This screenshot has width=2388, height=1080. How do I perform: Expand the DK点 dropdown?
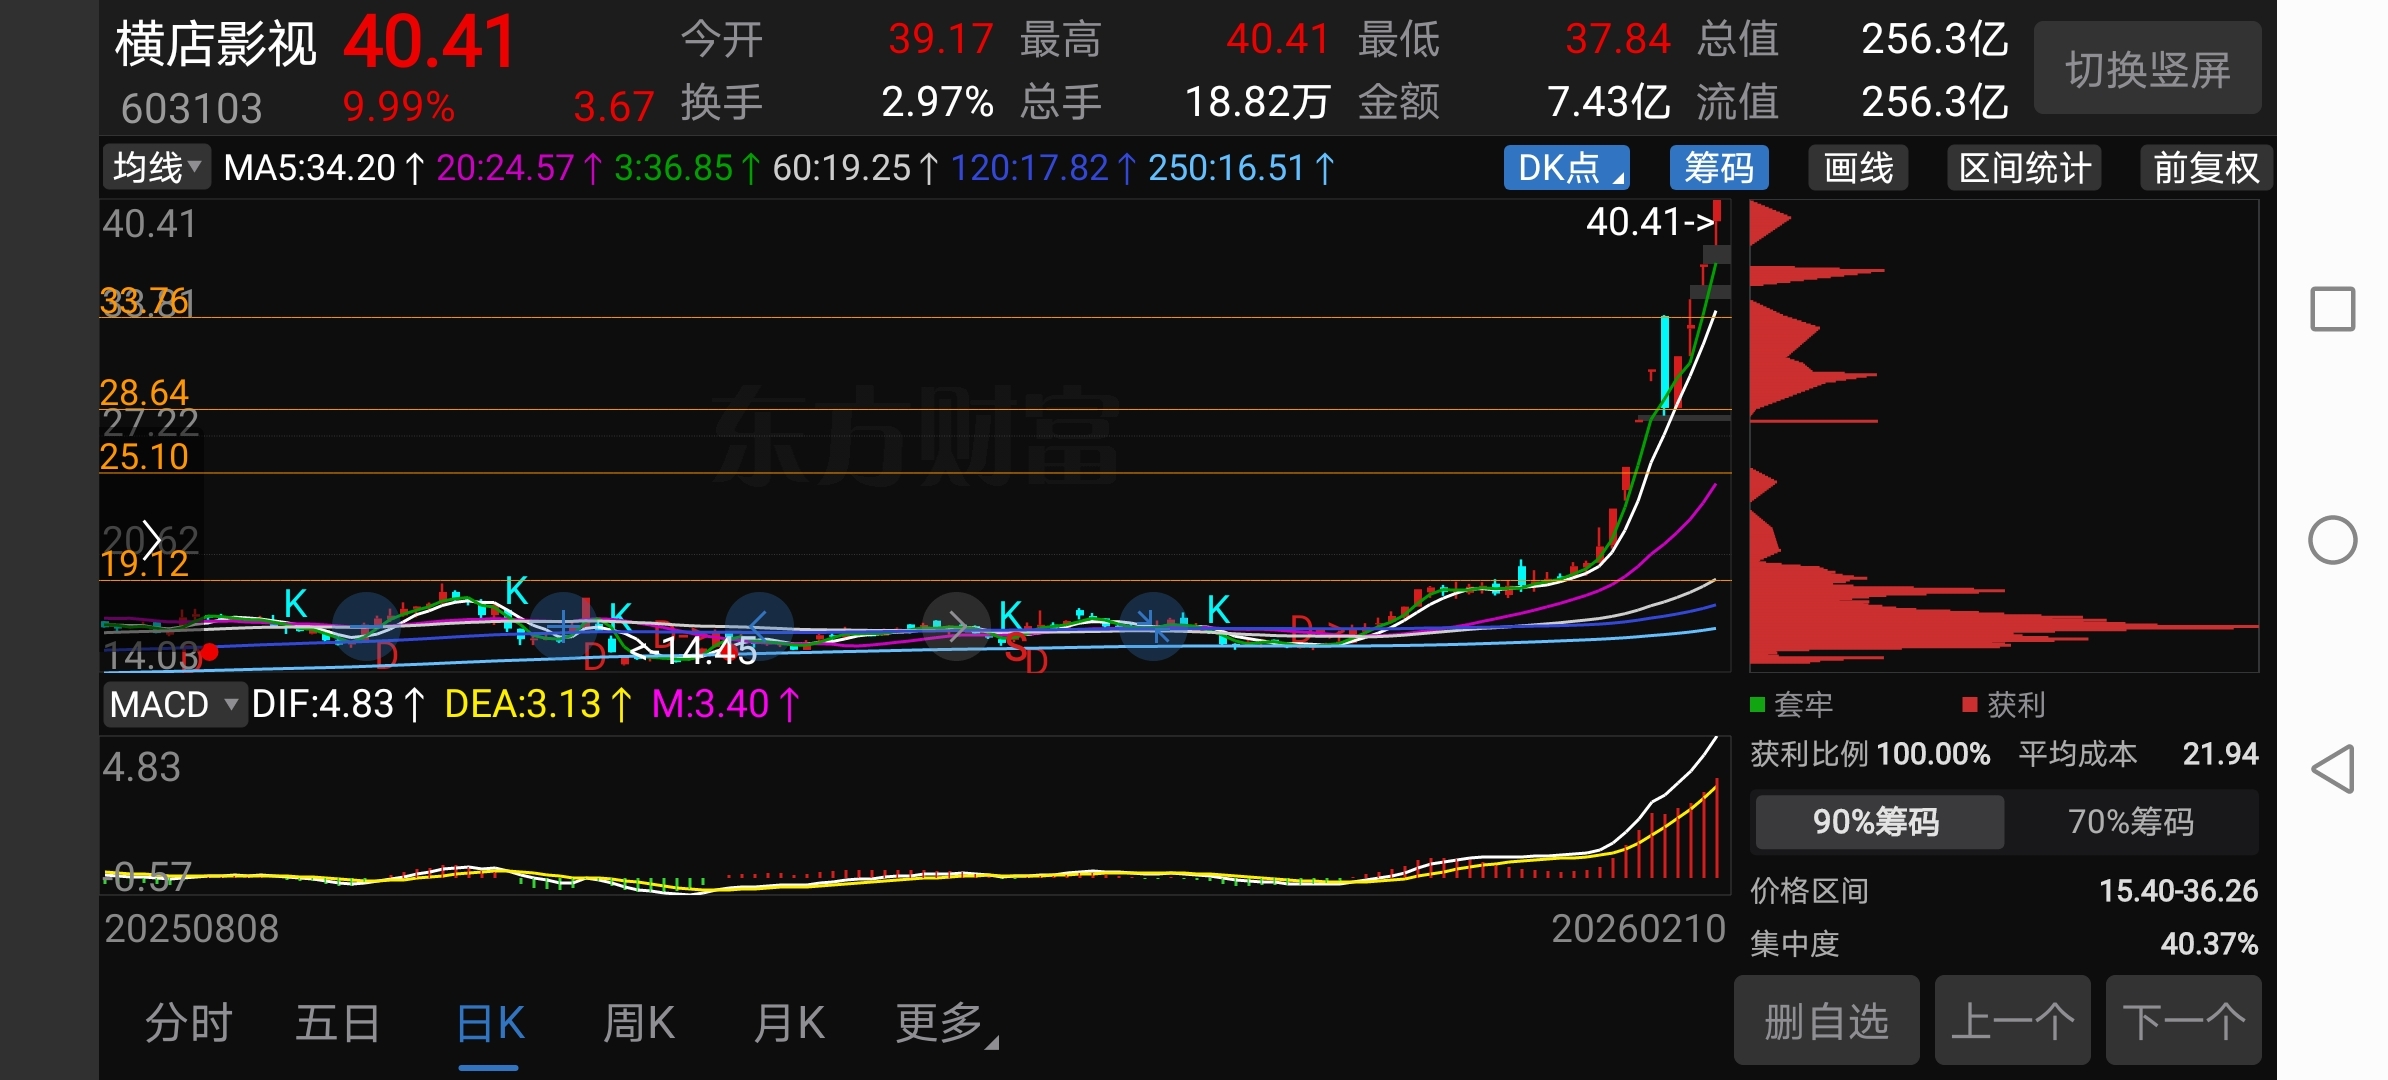pyautogui.click(x=1566, y=168)
